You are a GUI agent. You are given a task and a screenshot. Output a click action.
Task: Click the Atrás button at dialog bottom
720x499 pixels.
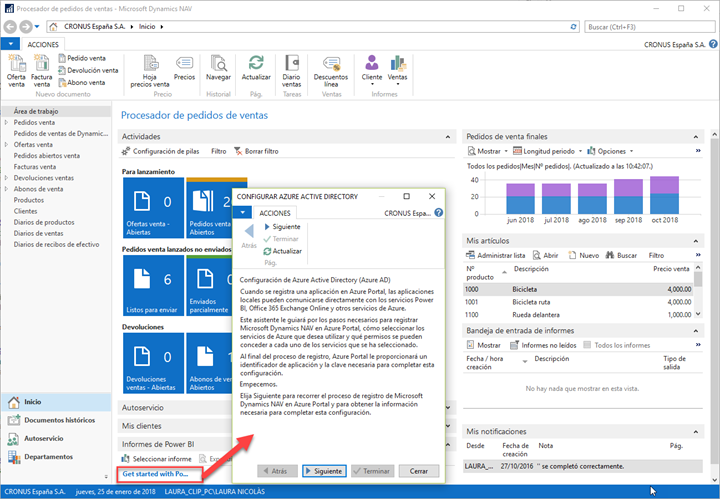277,471
